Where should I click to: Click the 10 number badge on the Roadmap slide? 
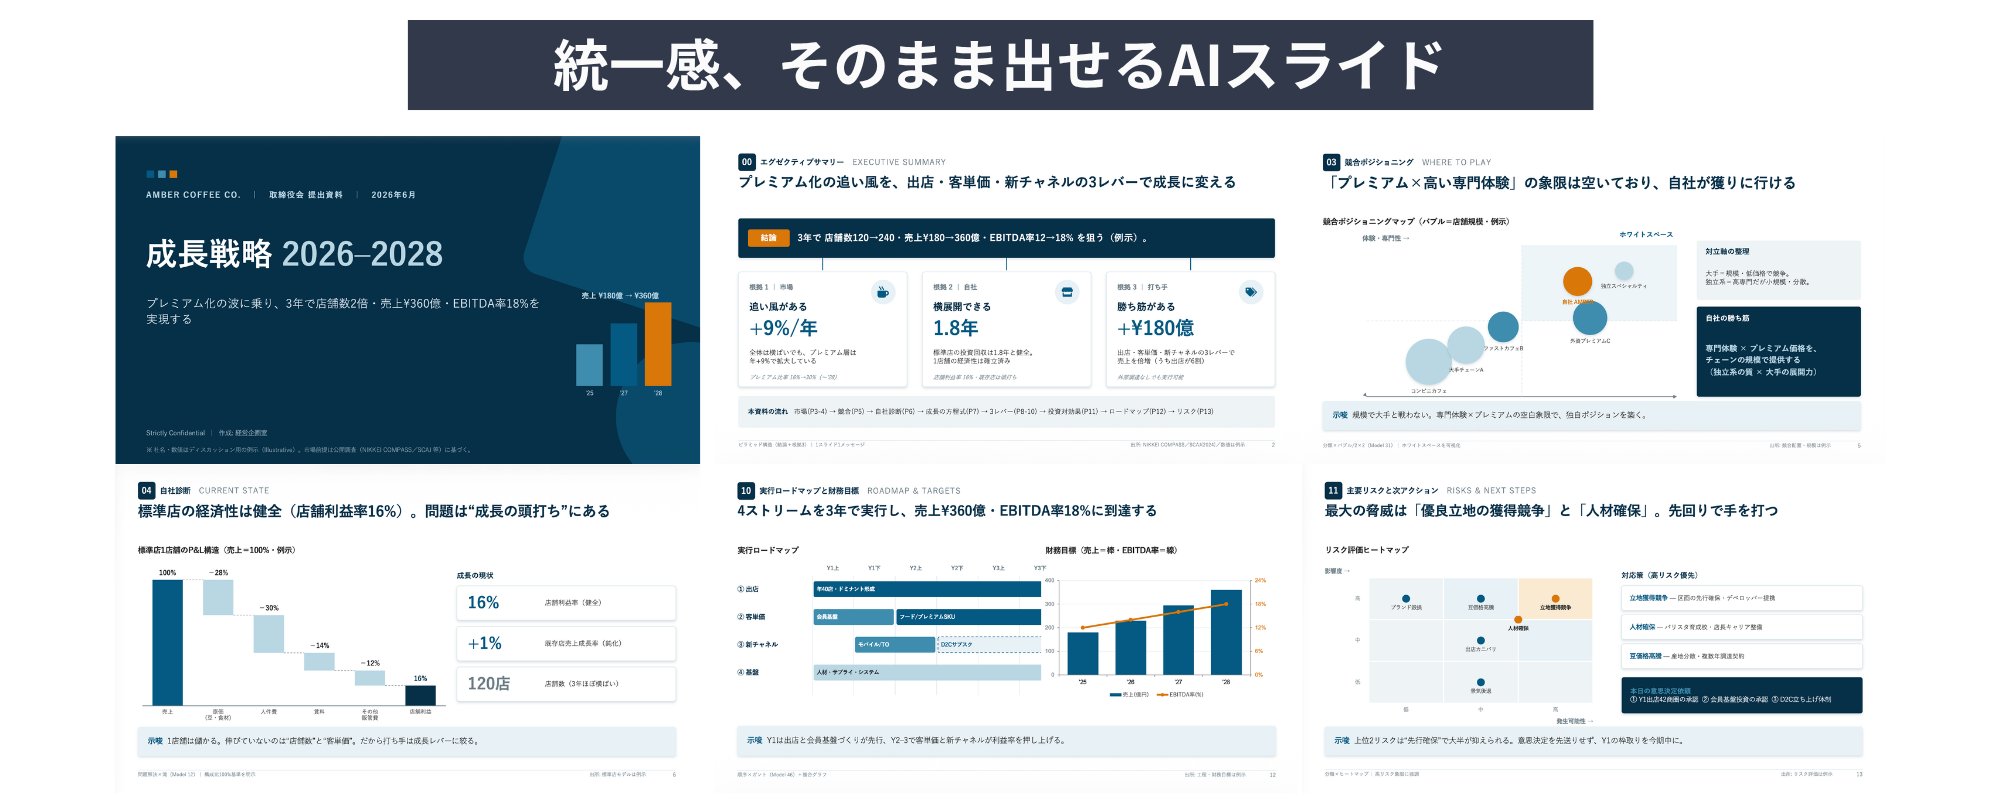[x=746, y=491]
